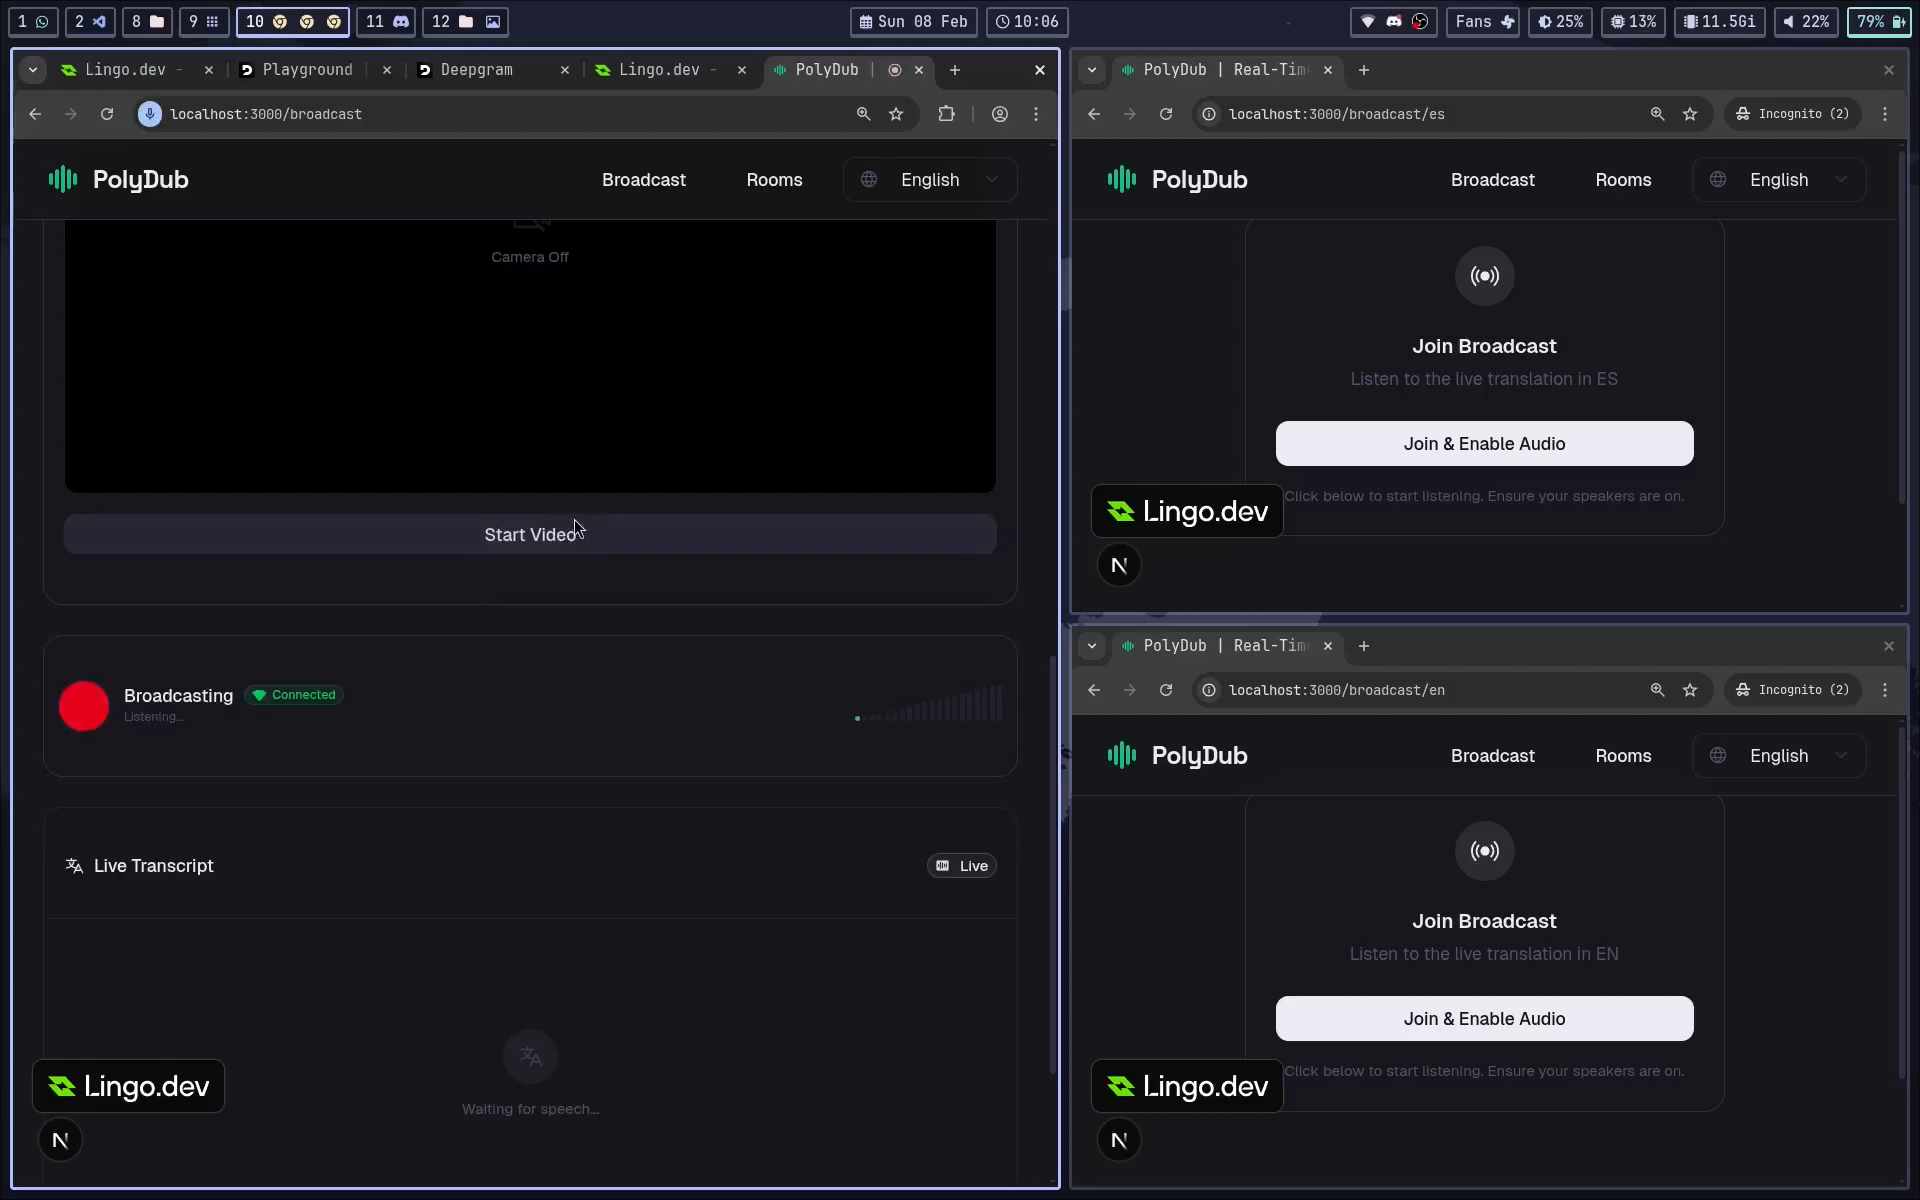The image size is (1920, 1200).
Task: Expand English language selector in broadcast/es window
Action: (1779, 180)
